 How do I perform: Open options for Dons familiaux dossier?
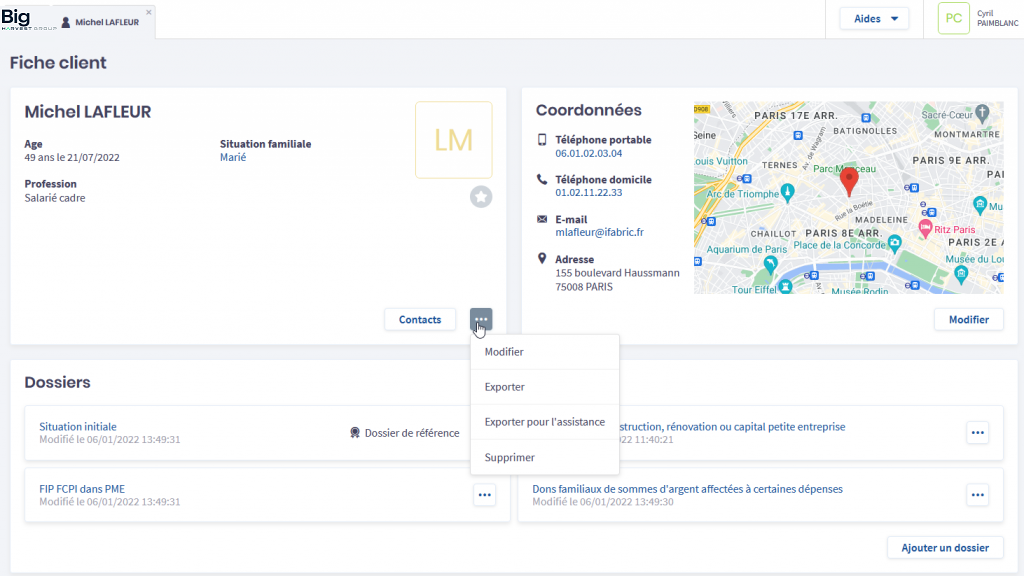[977, 495]
